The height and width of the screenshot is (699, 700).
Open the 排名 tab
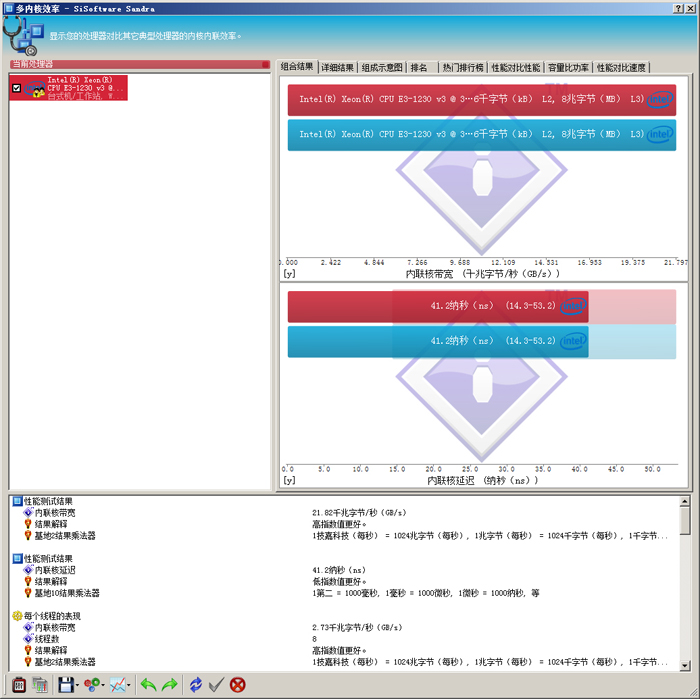(x=422, y=68)
